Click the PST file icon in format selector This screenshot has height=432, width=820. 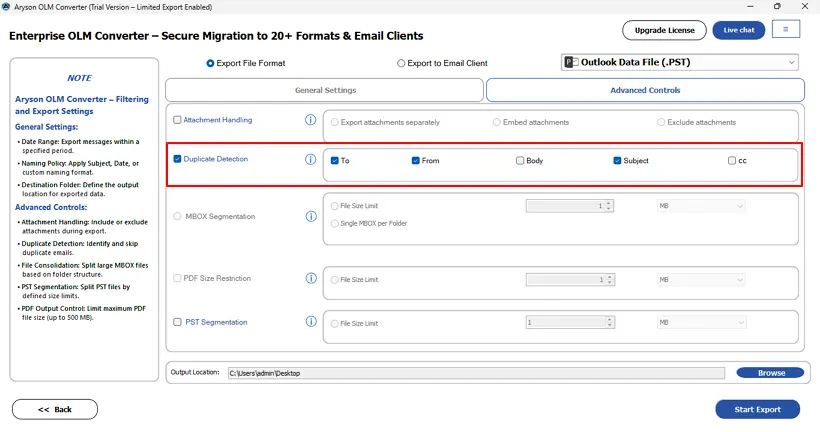point(572,62)
